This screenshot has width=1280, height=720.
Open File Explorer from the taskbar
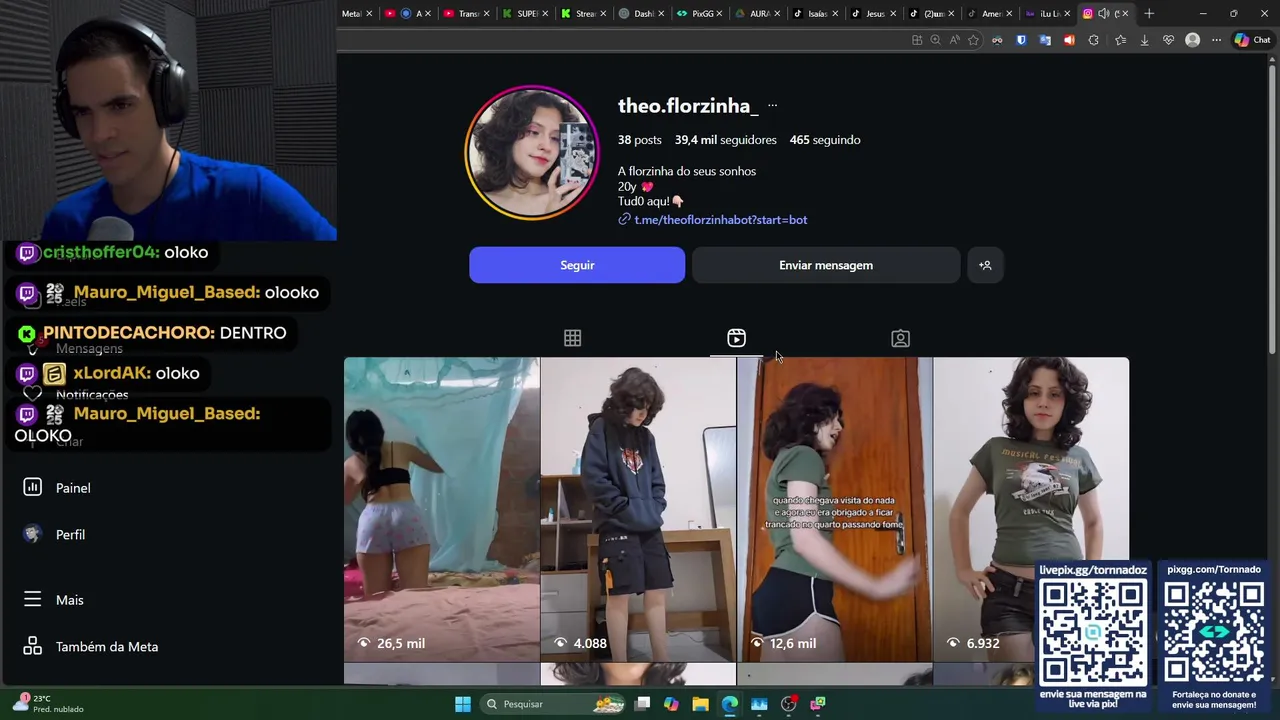[700, 704]
